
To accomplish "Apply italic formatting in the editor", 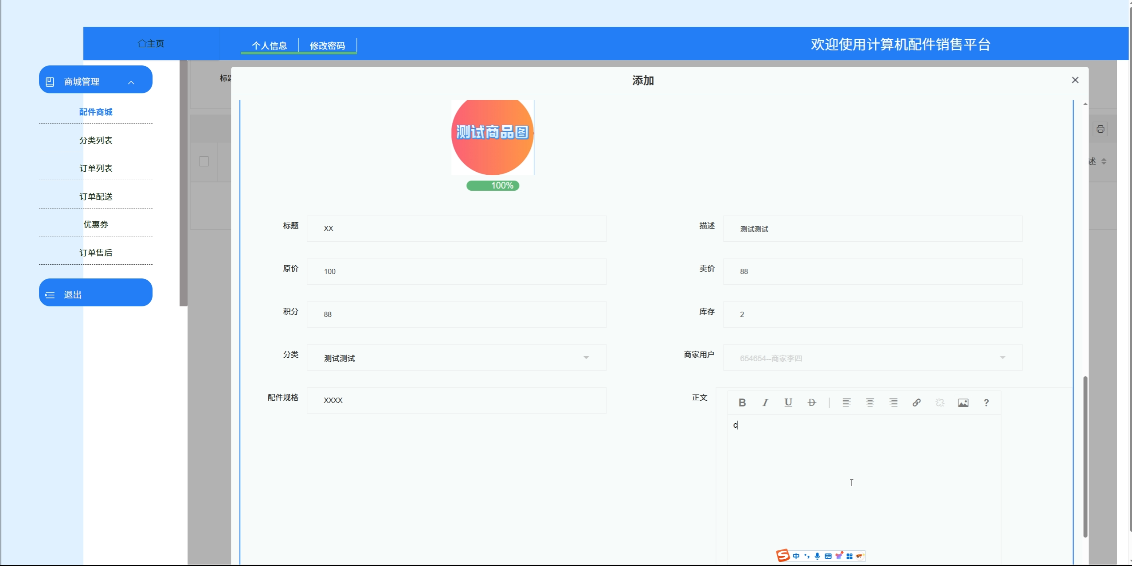I will pos(765,403).
